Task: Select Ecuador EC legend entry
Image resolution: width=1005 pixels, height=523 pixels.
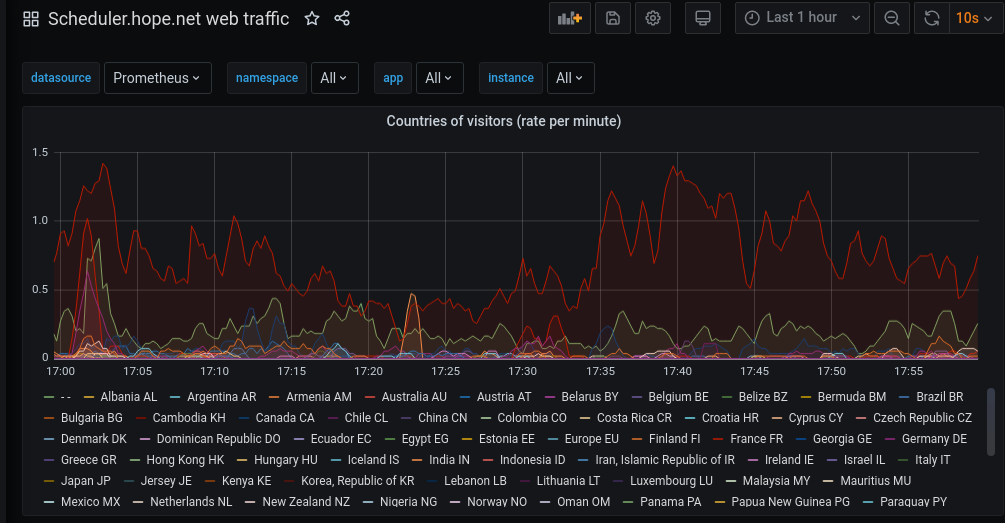Action: click(341, 440)
